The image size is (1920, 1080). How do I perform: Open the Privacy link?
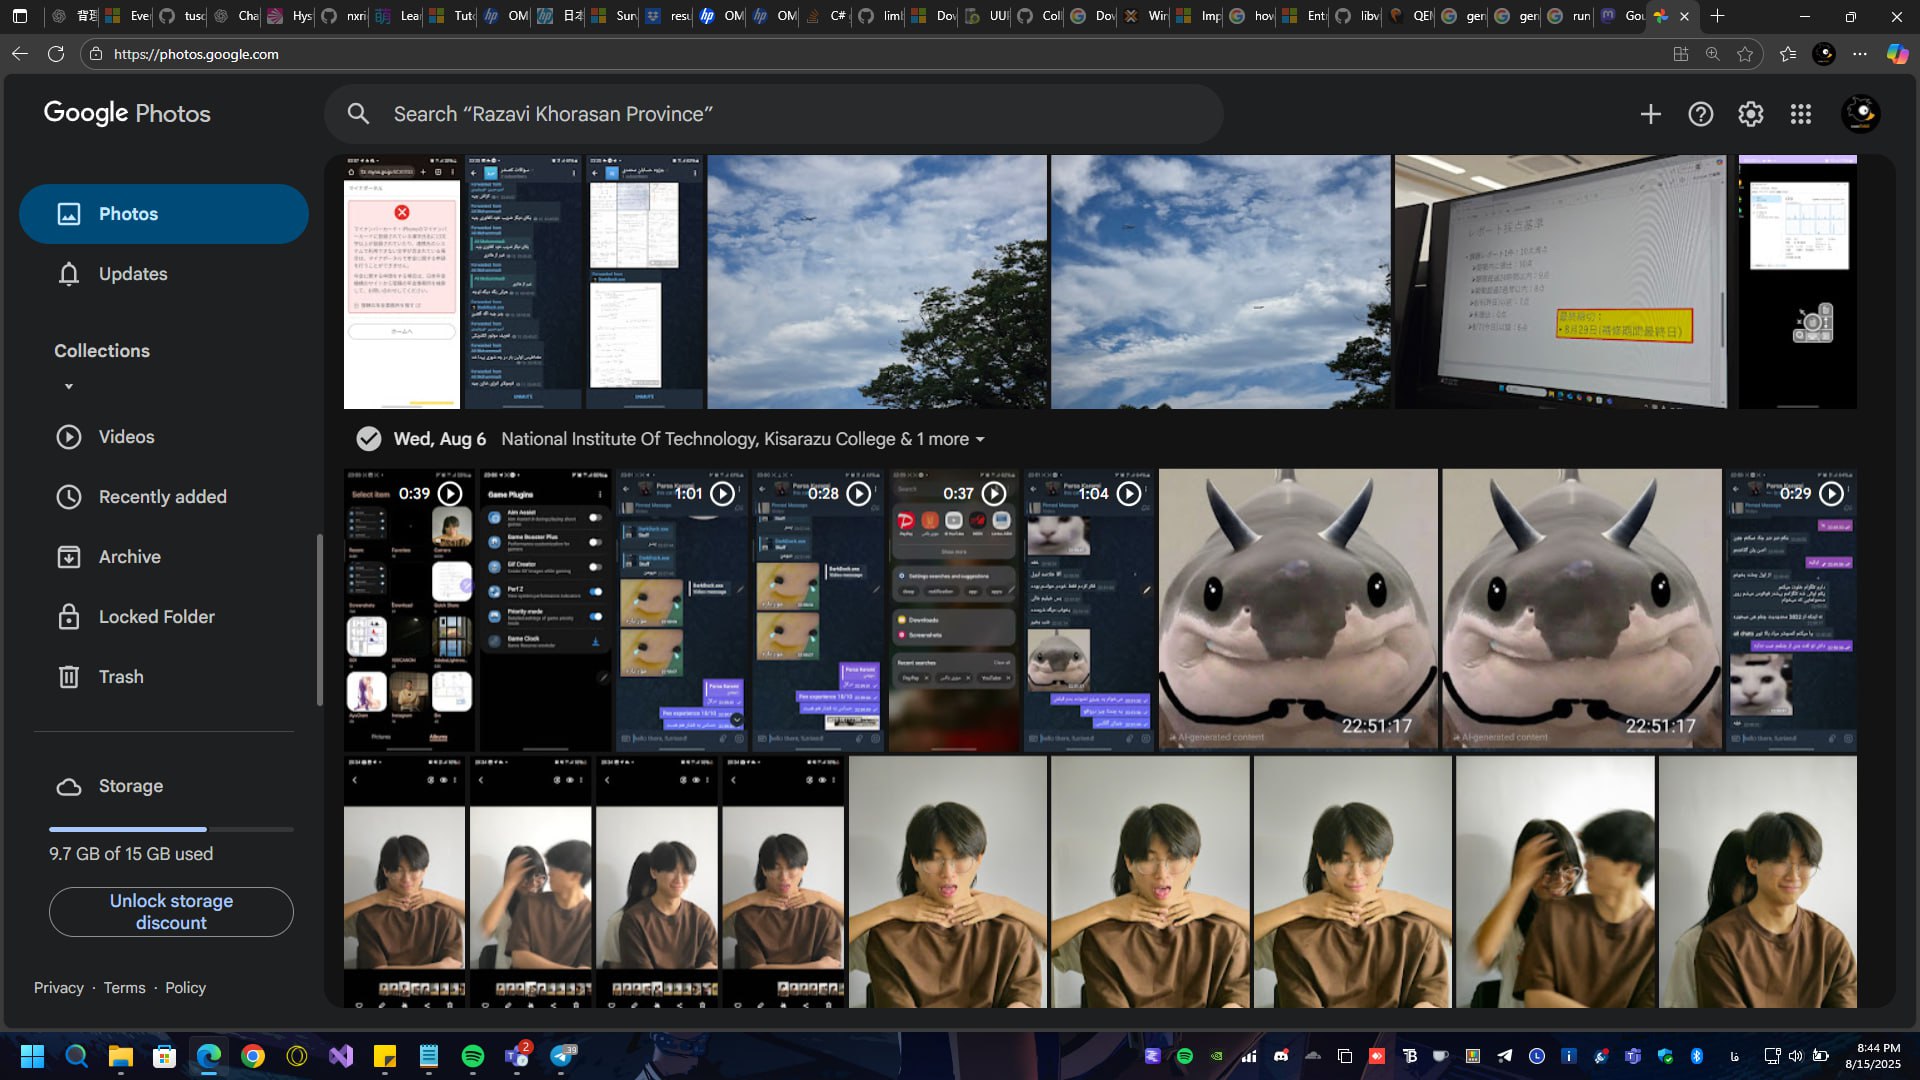58,988
